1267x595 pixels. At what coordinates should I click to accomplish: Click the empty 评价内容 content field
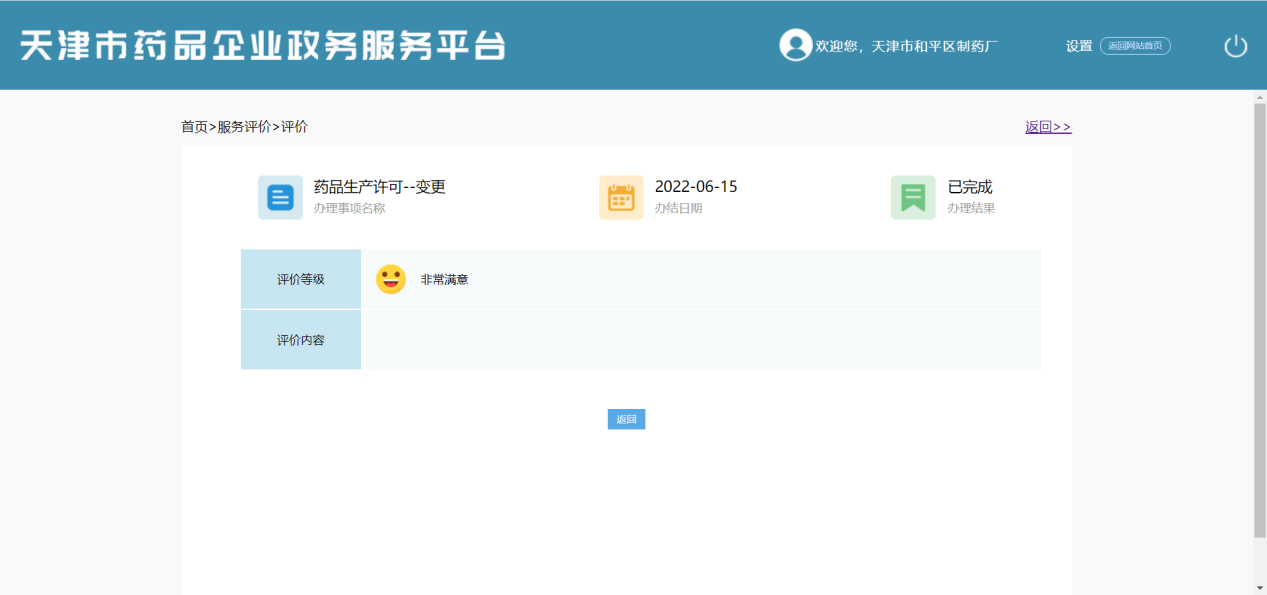[x=700, y=340]
